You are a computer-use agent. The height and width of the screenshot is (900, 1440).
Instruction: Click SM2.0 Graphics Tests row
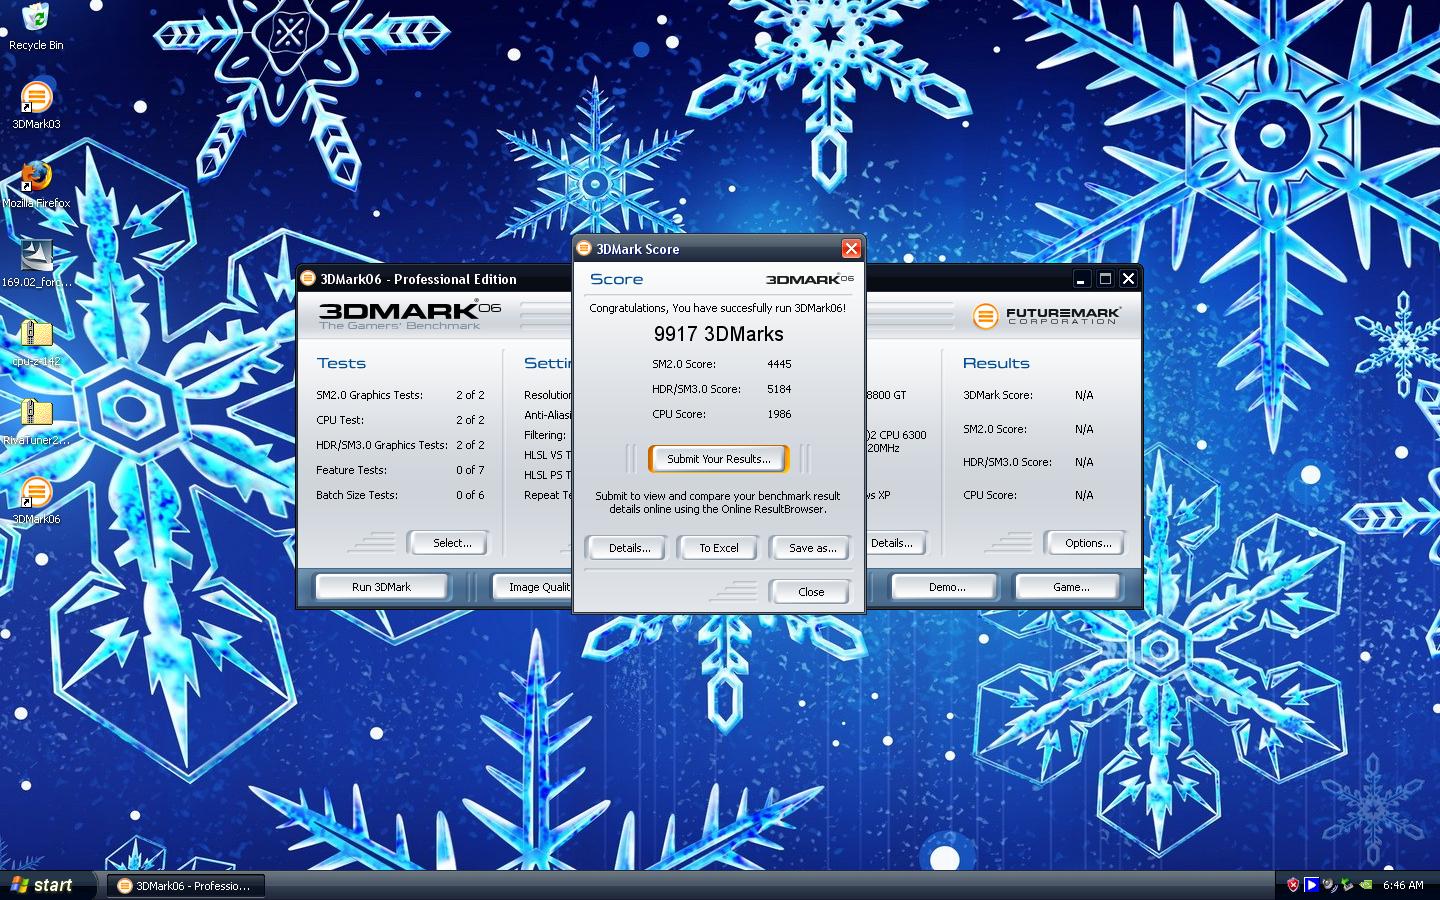click(x=400, y=395)
